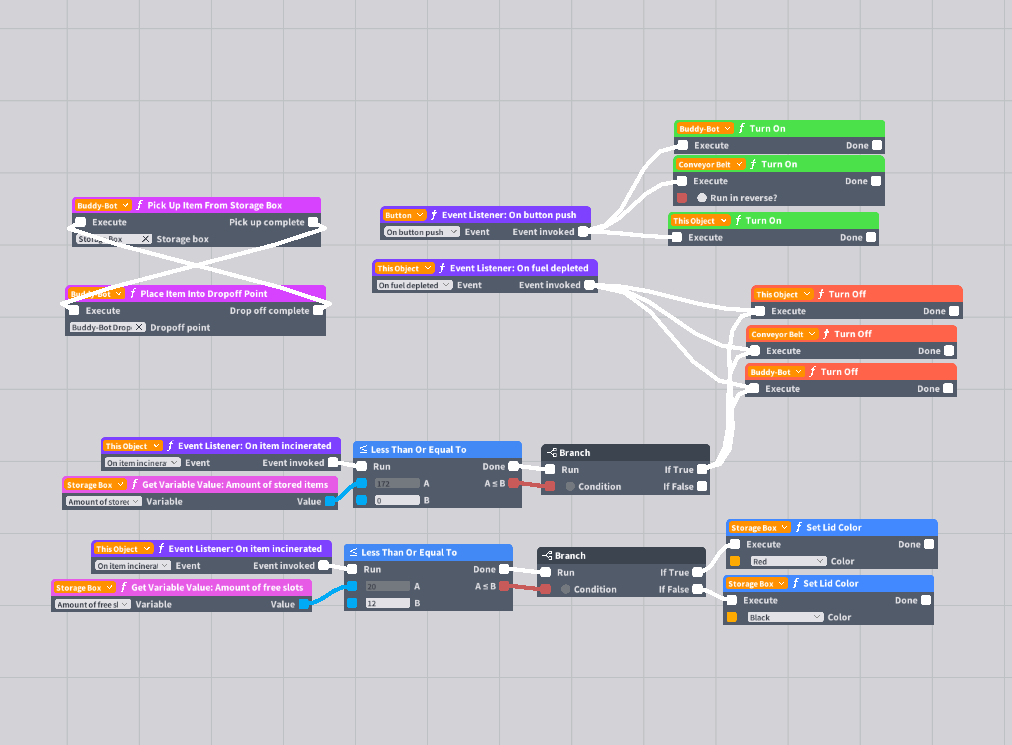The width and height of the screenshot is (1012, 745).
Task: Expand the Black lid color dropdown
Action: pyautogui.click(x=785, y=617)
